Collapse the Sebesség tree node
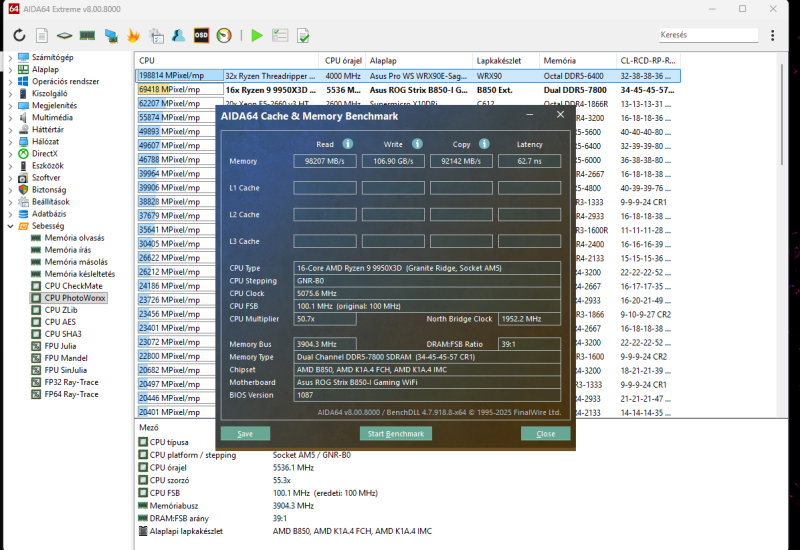The width and height of the screenshot is (800, 550). [x=10, y=226]
